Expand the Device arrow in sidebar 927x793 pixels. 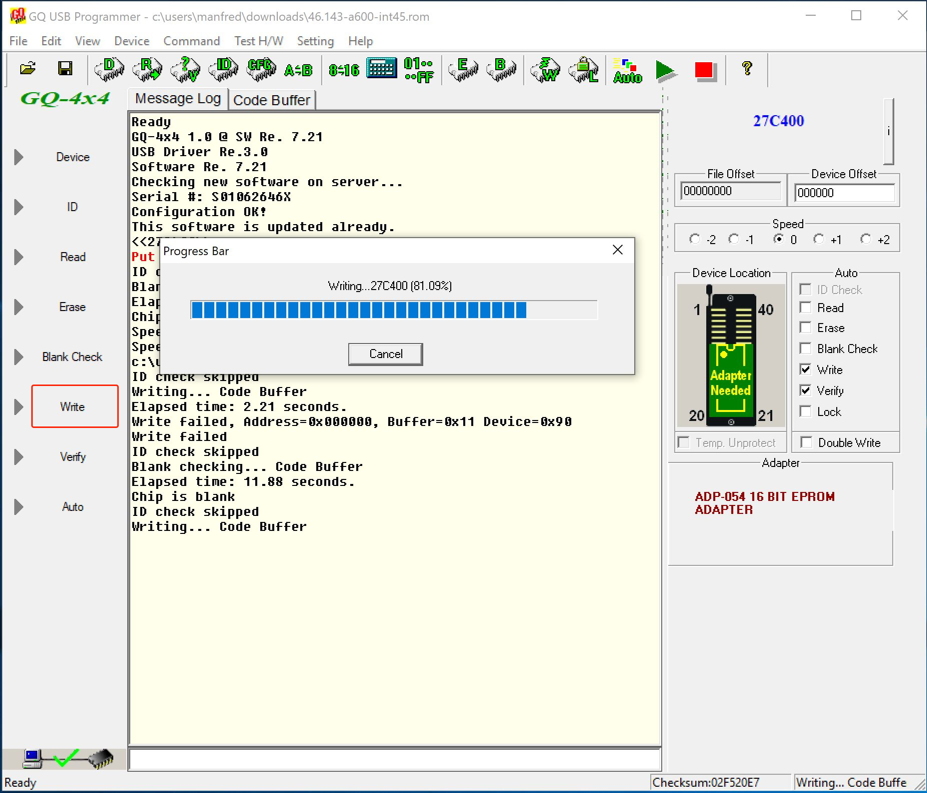pos(19,157)
